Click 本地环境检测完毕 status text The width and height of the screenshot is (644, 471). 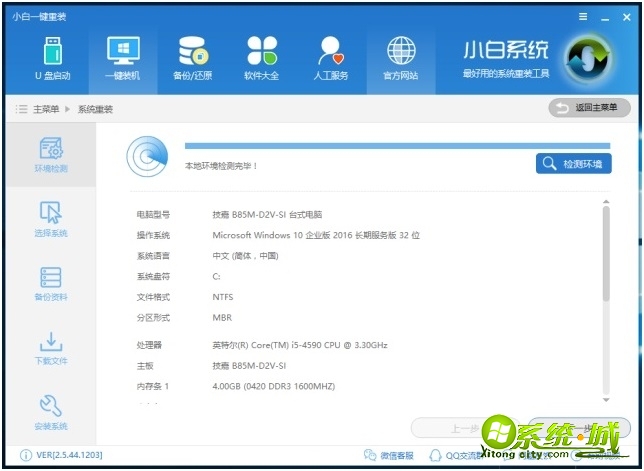[x=221, y=166]
